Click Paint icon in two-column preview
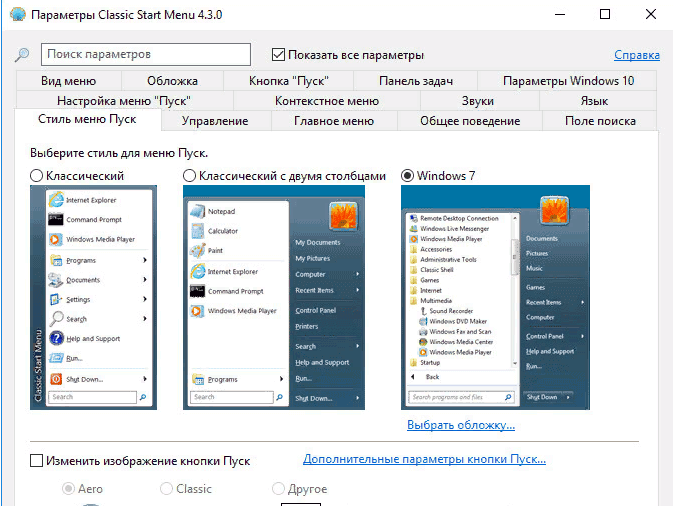The width and height of the screenshot is (673, 506). coord(197,251)
